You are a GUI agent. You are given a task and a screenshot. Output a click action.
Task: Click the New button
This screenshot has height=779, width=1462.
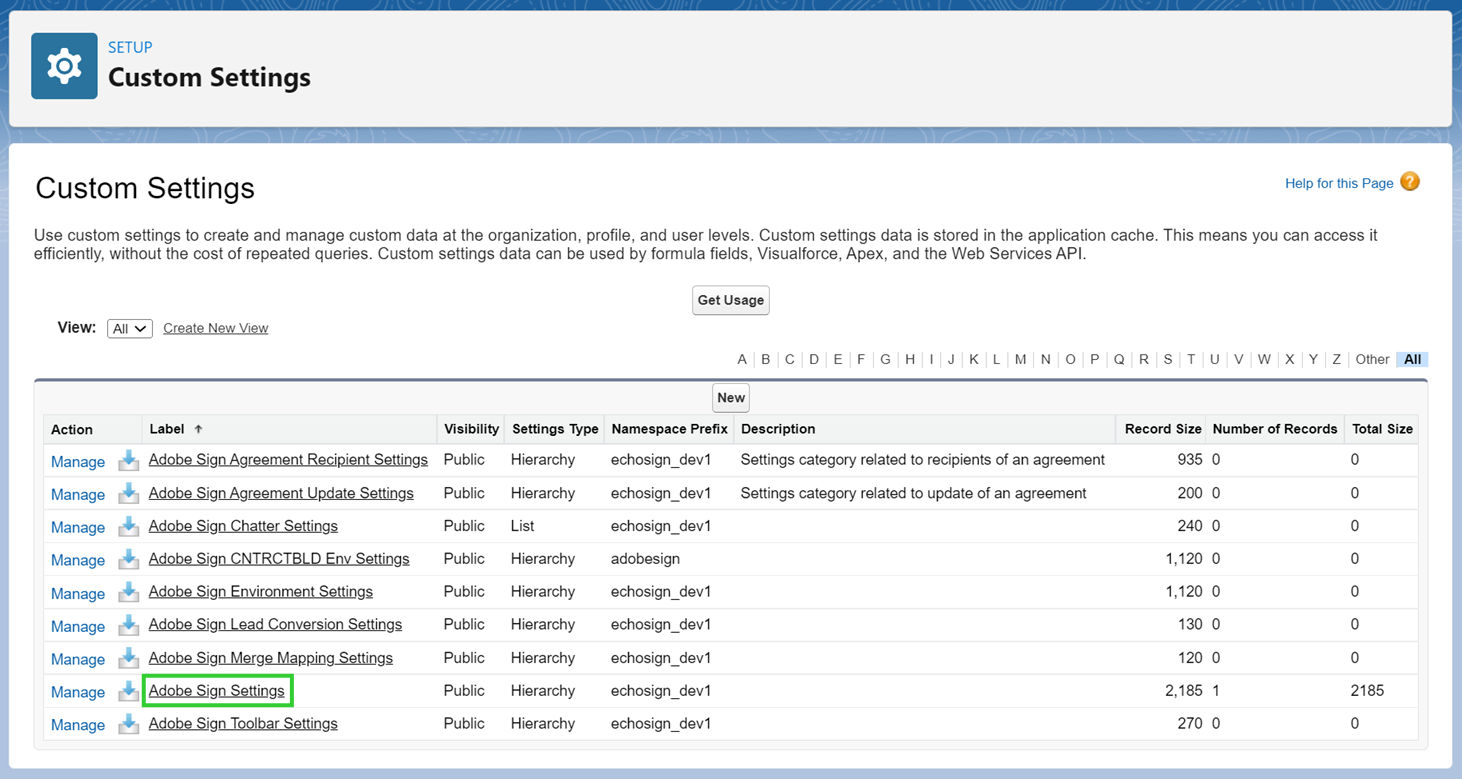coord(731,398)
